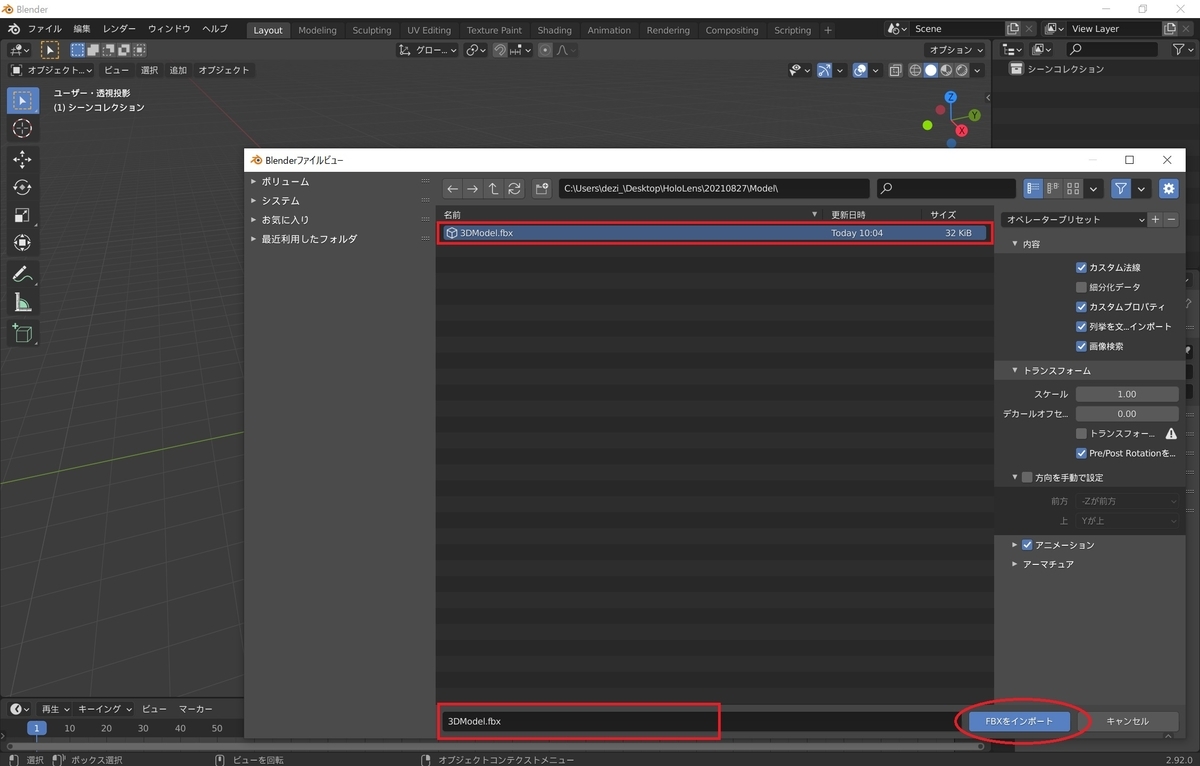The width and height of the screenshot is (1200, 766).
Task: Switch to Shading workspace tab
Action: (554, 30)
